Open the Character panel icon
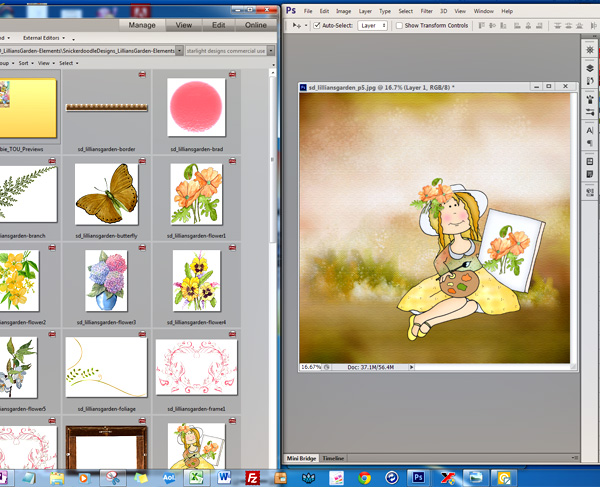Image resolution: width=600 pixels, height=487 pixels. point(590,130)
